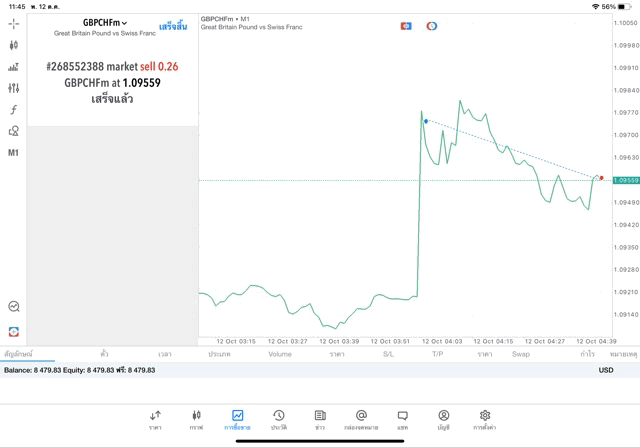Change the M1 timeframe in sidebar
This screenshot has height=447, width=640.
pos(13,153)
